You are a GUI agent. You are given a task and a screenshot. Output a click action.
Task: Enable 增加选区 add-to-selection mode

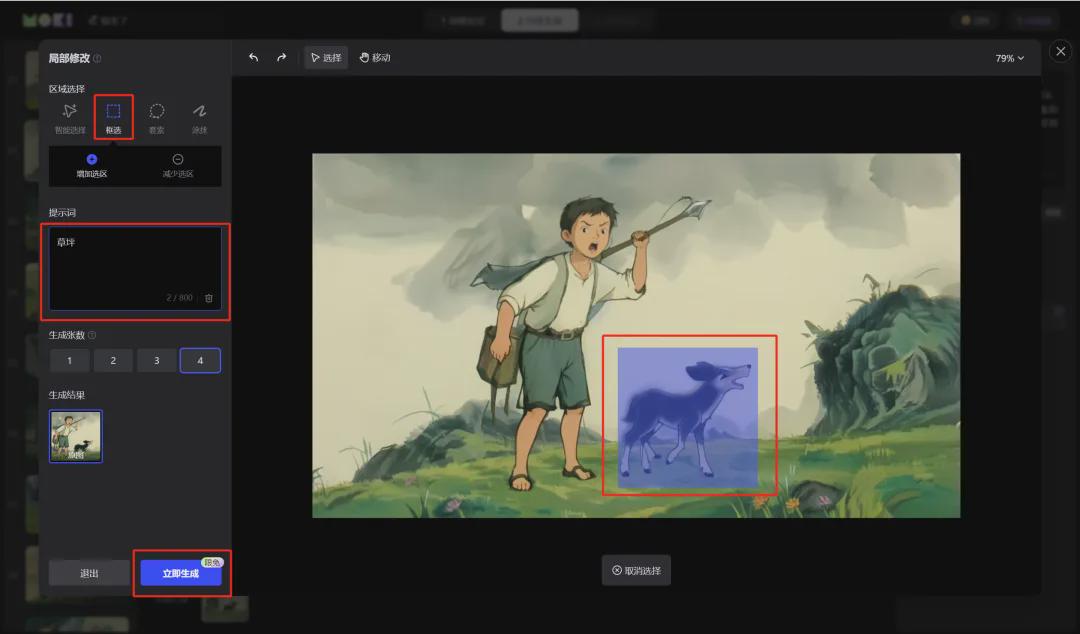pos(92,165)
